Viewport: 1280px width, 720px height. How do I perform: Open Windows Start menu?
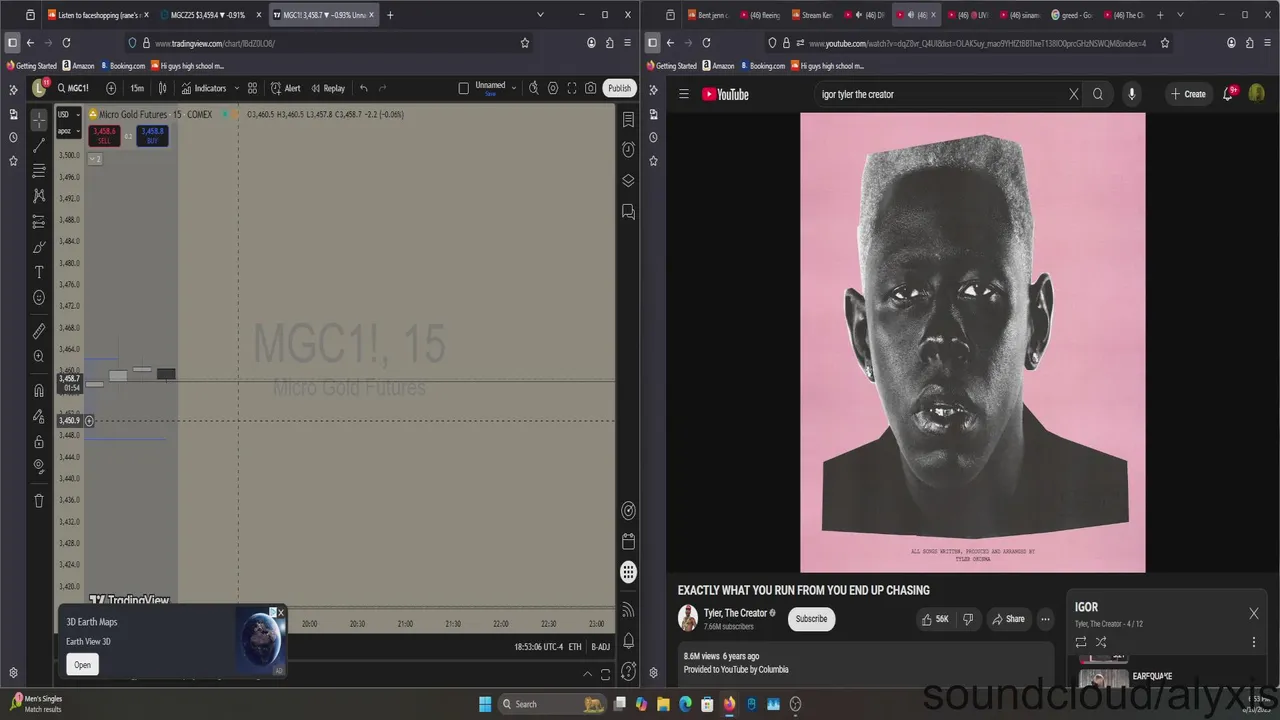pyautogui.click(x=485, y=704)
